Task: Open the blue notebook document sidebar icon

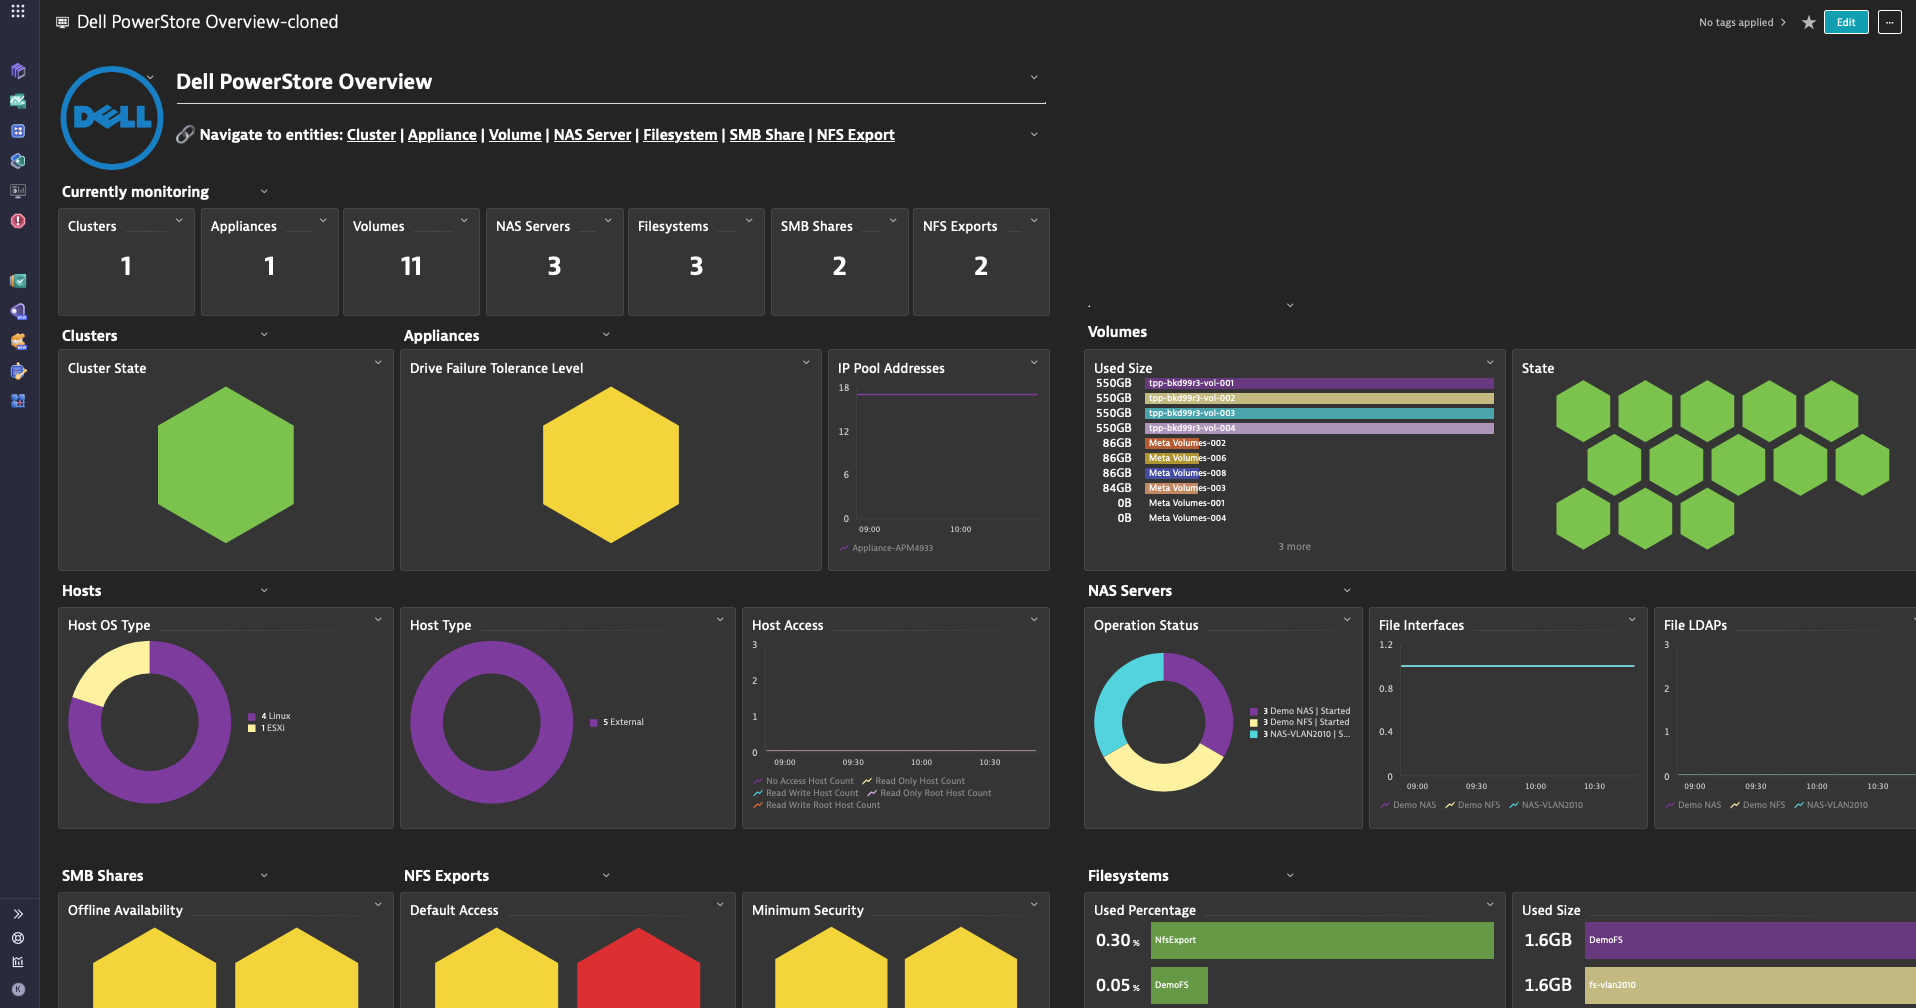Action: (18, 371)
